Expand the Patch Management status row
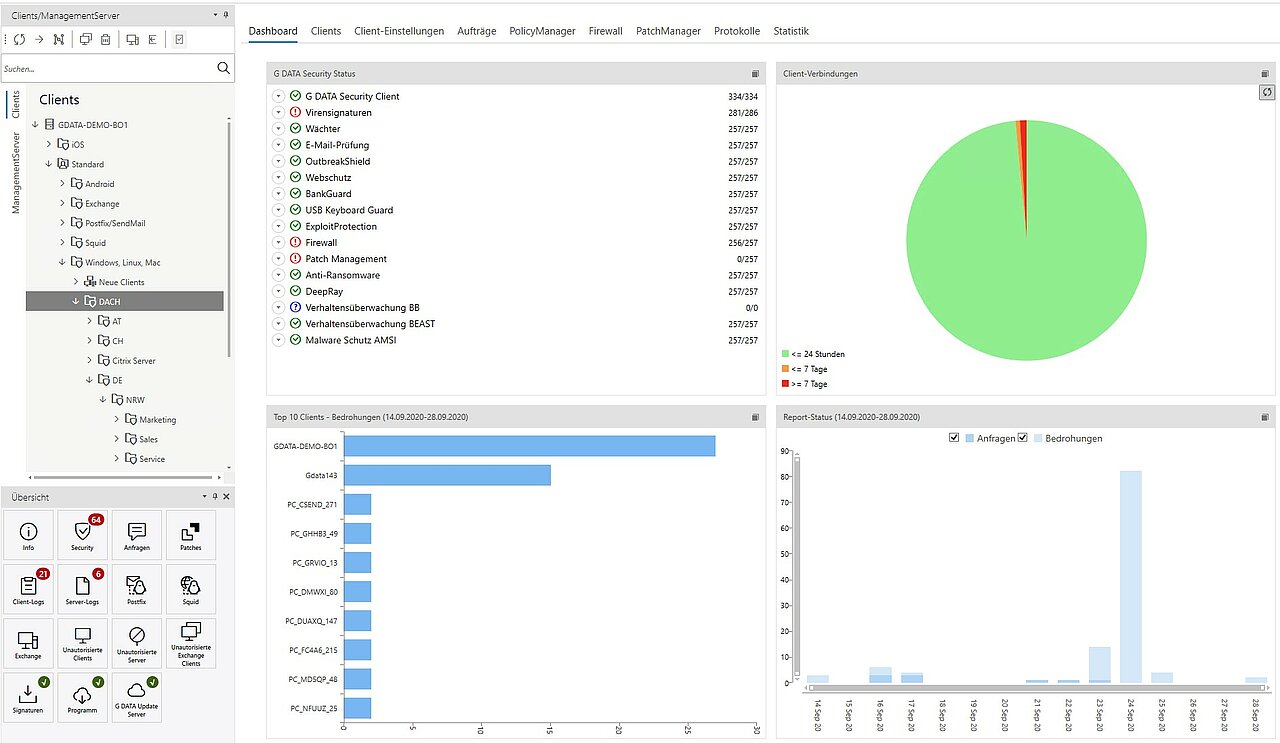1280x743 pixels. click(278, 259)
